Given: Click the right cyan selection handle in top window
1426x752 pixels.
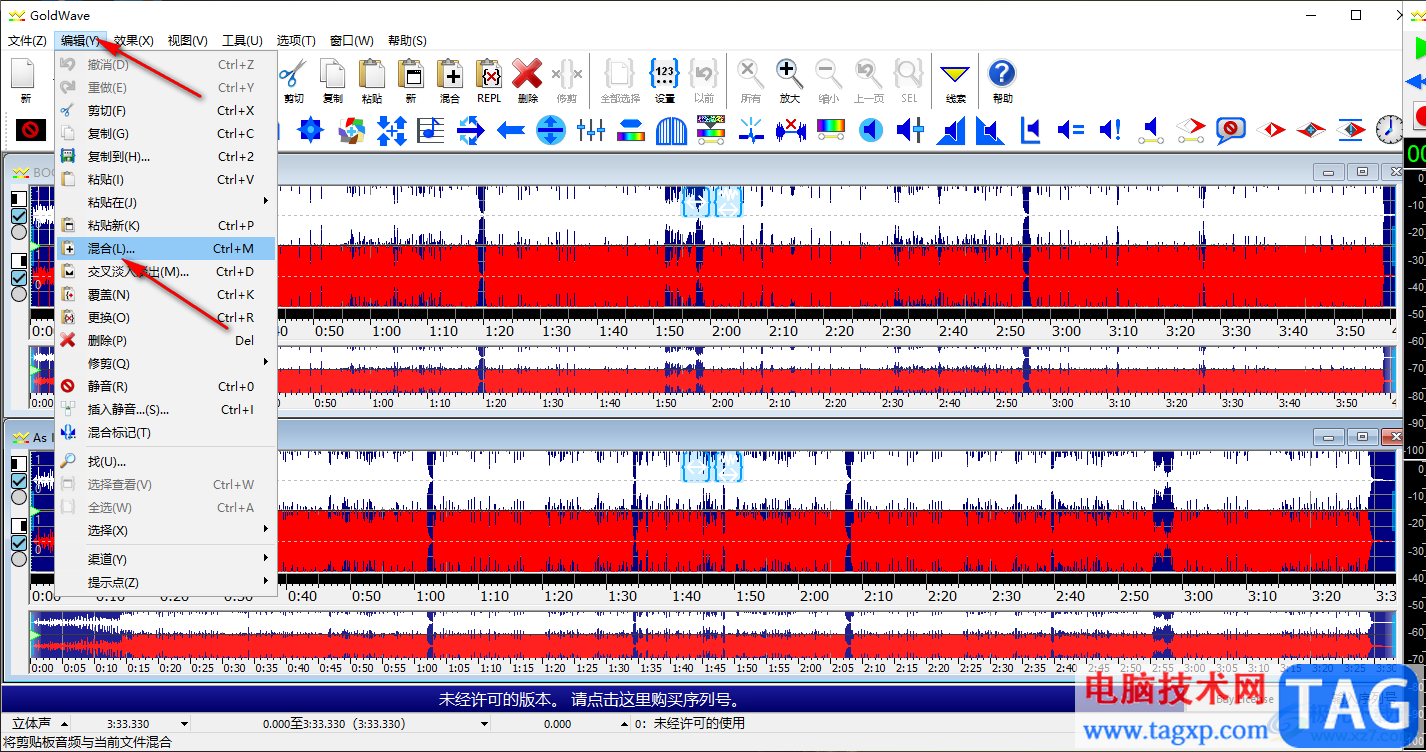Looking at the screenshot, I should [729, 202].
